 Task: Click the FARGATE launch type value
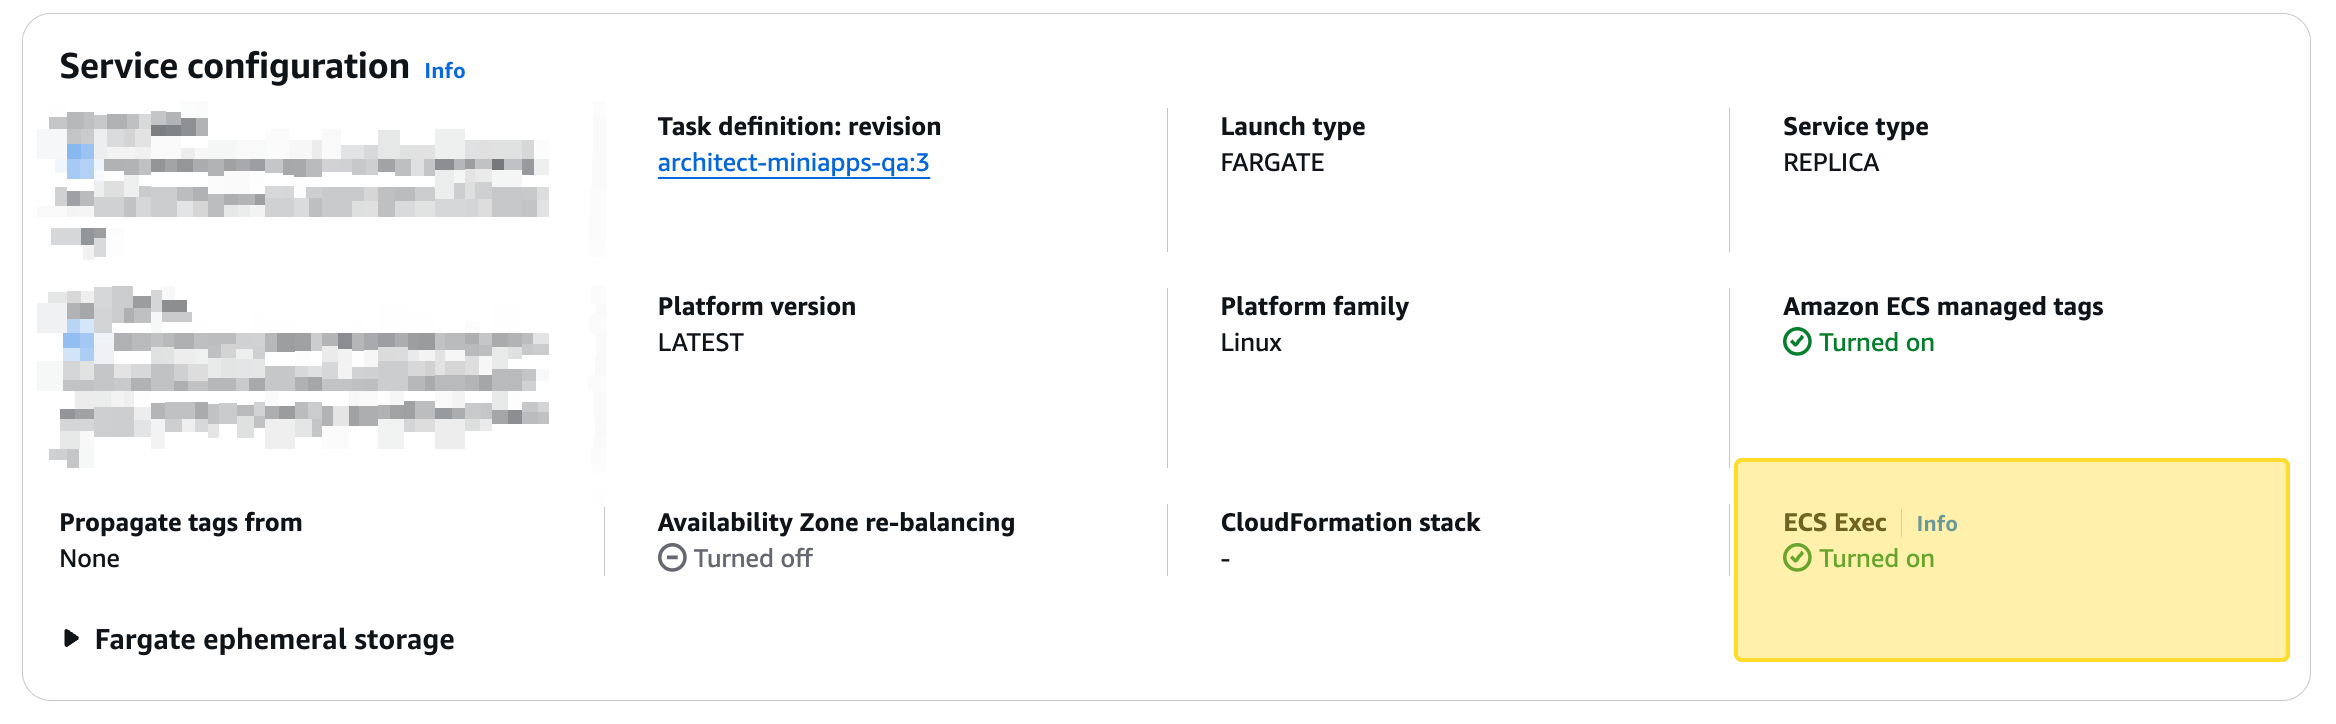coord(1272,163)
